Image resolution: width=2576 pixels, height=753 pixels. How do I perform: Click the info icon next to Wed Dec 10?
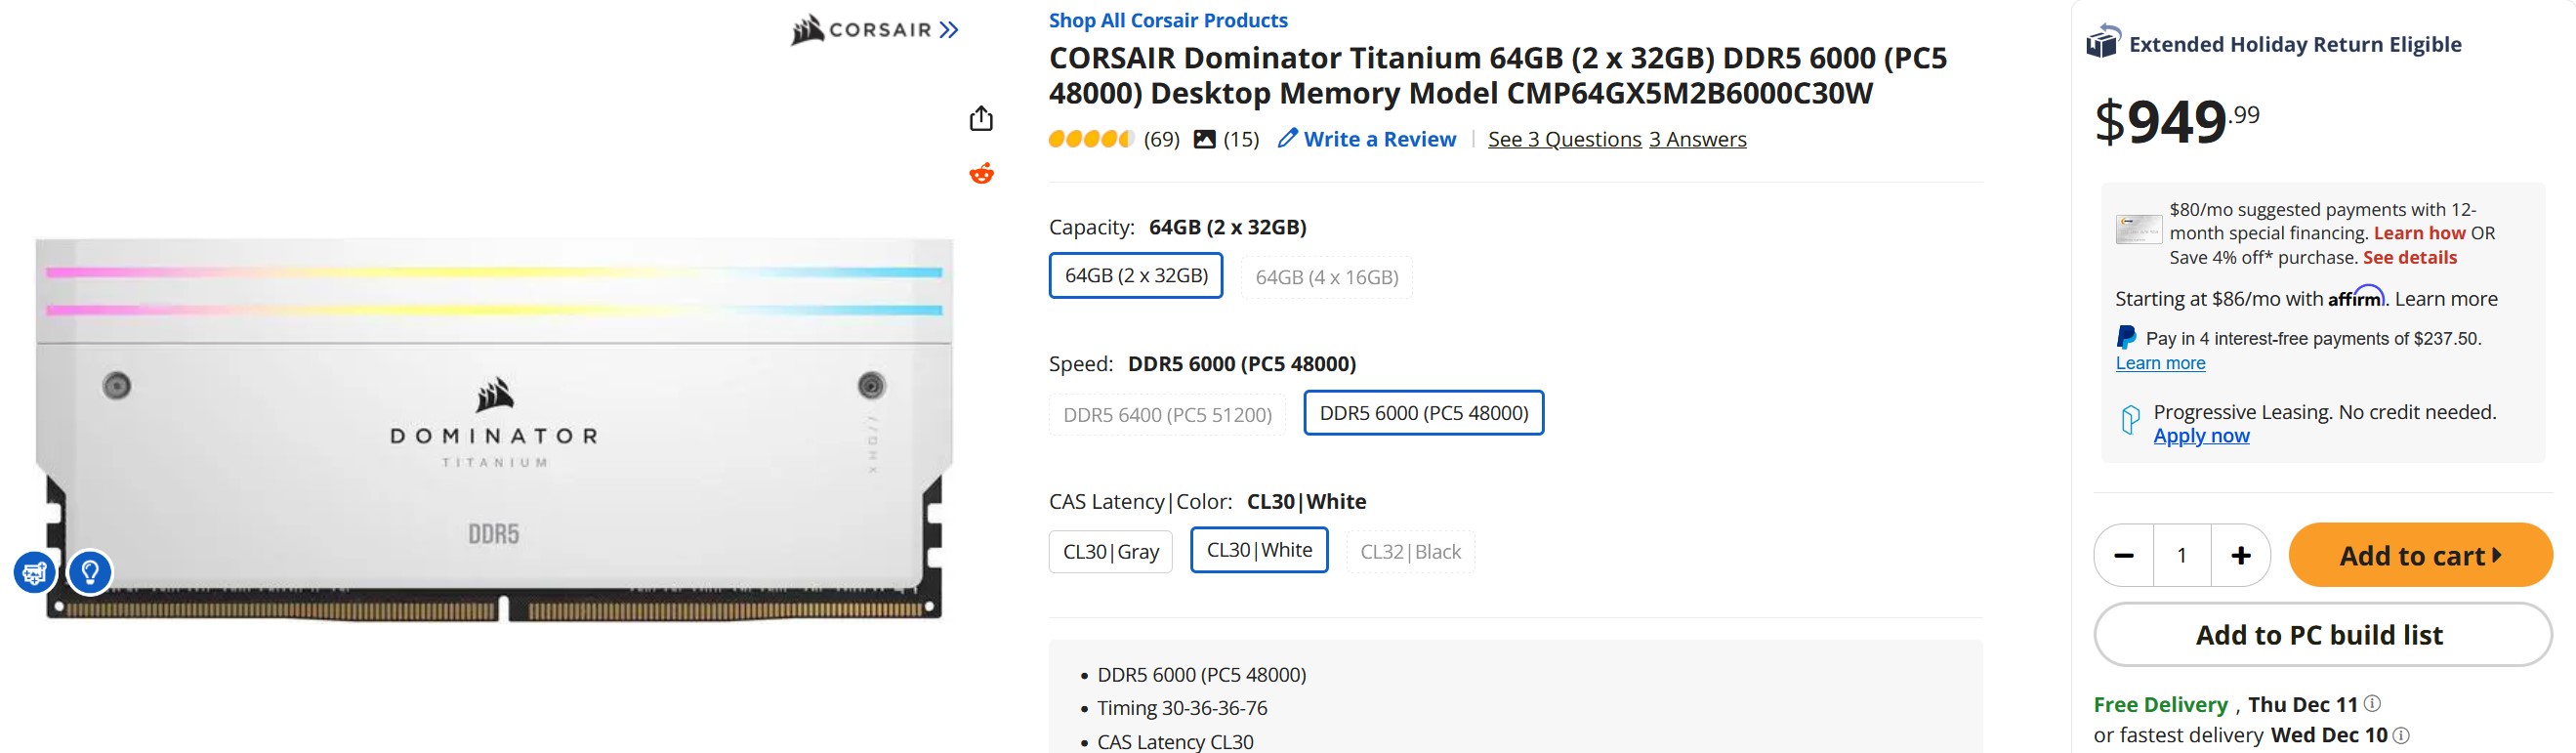point(2401,736)
